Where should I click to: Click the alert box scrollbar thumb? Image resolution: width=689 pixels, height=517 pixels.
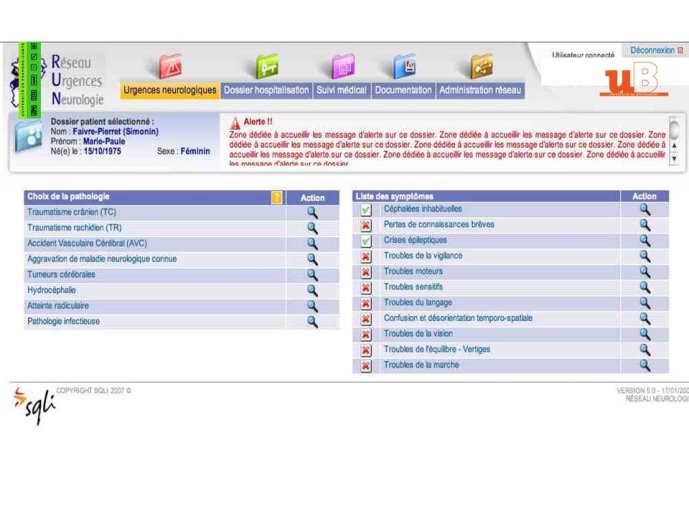[674, 129]
